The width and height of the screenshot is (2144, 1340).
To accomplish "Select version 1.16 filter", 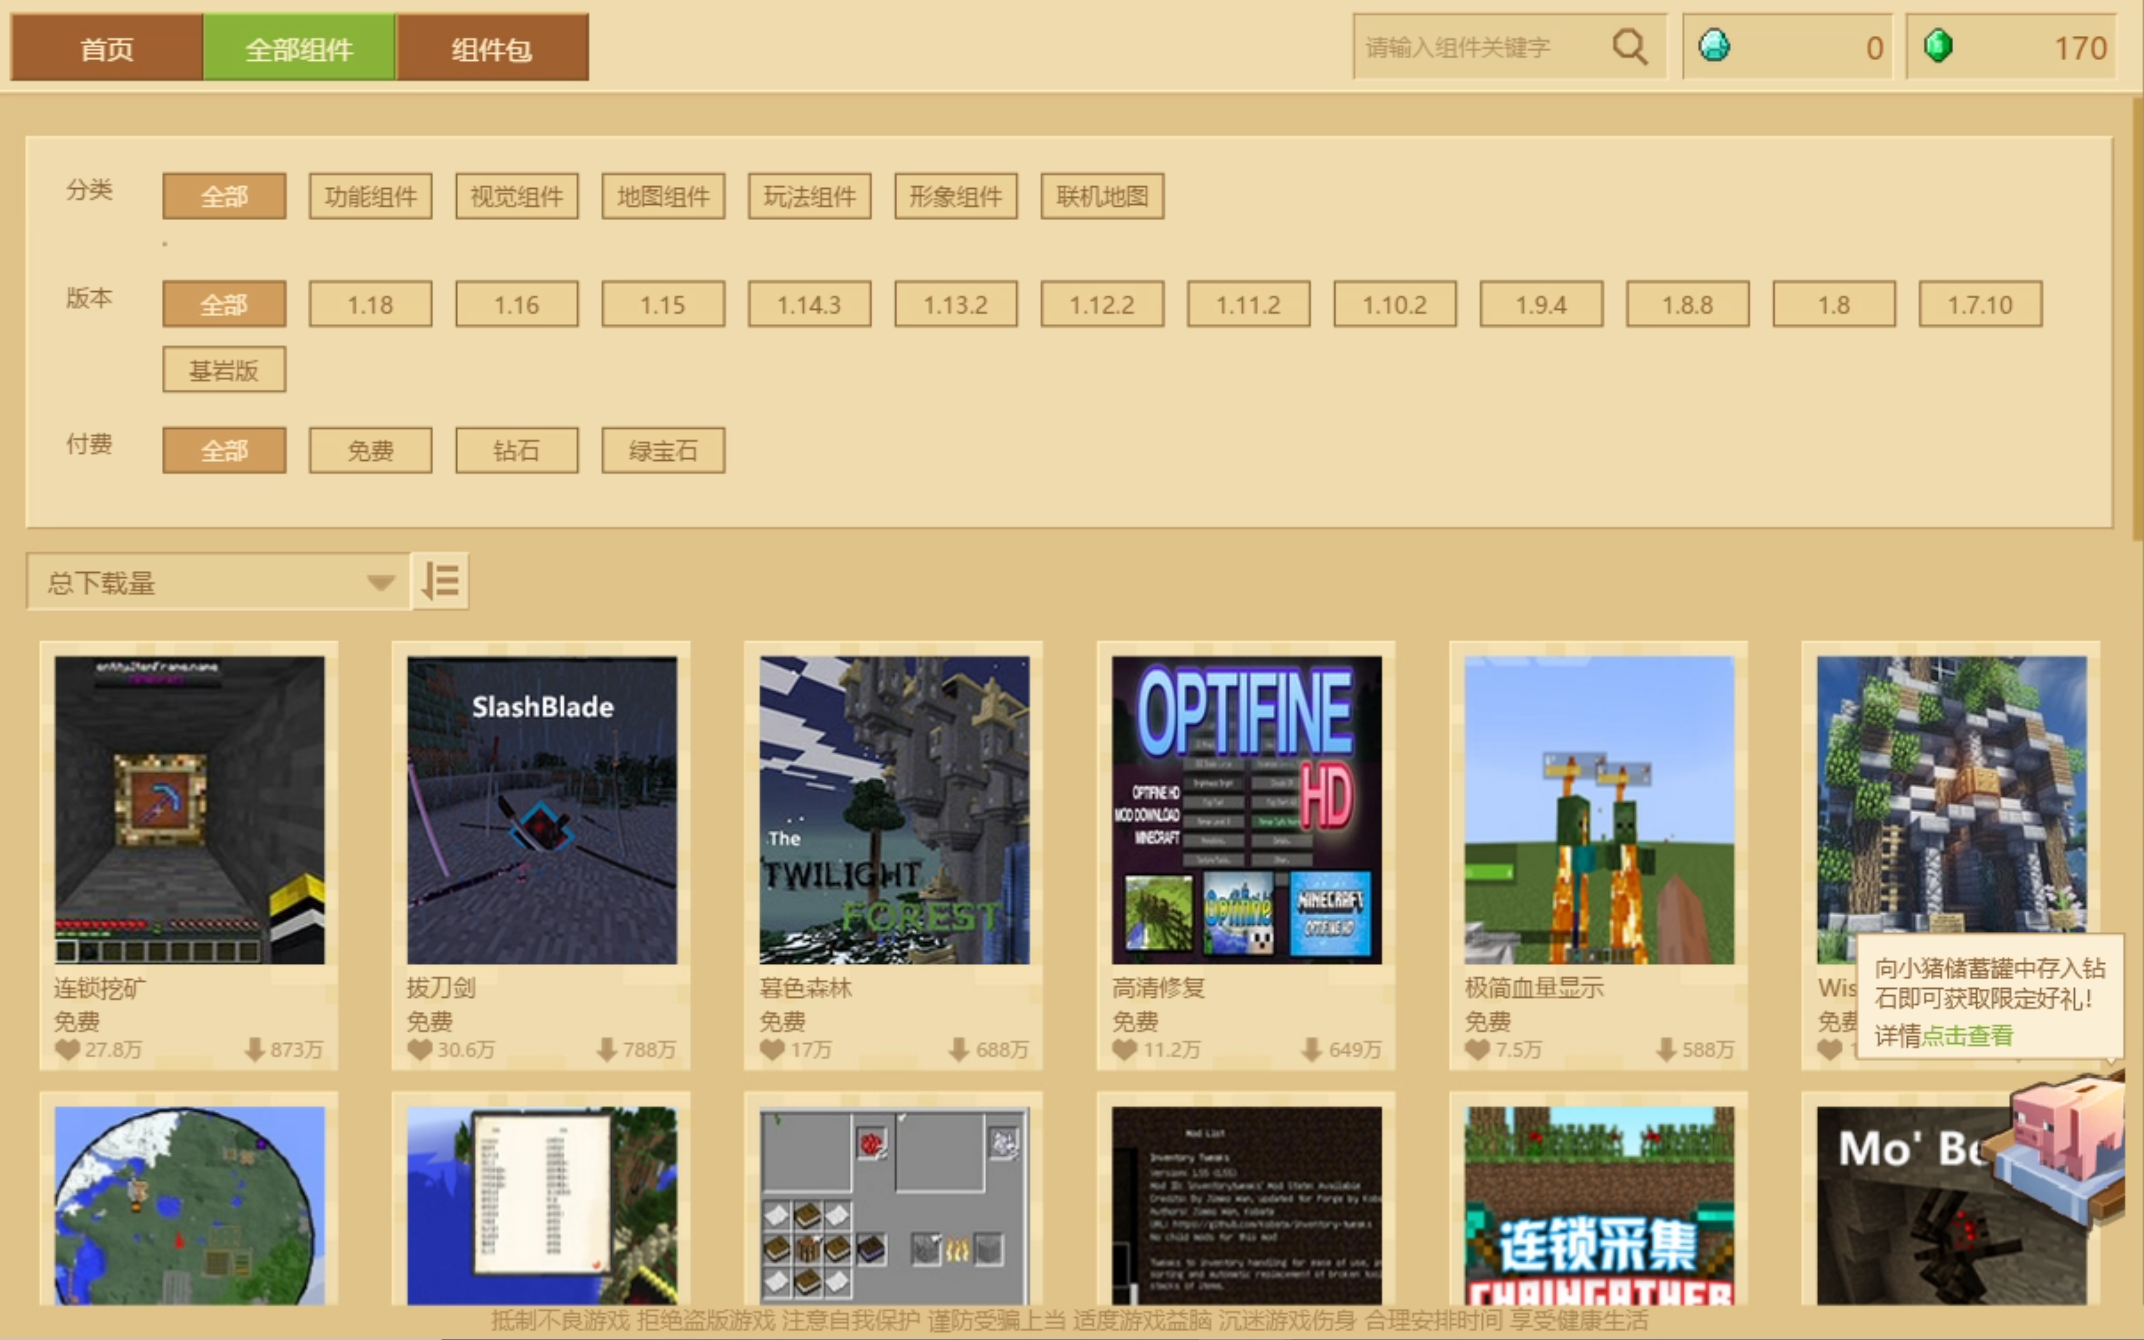I will [517, 304].
